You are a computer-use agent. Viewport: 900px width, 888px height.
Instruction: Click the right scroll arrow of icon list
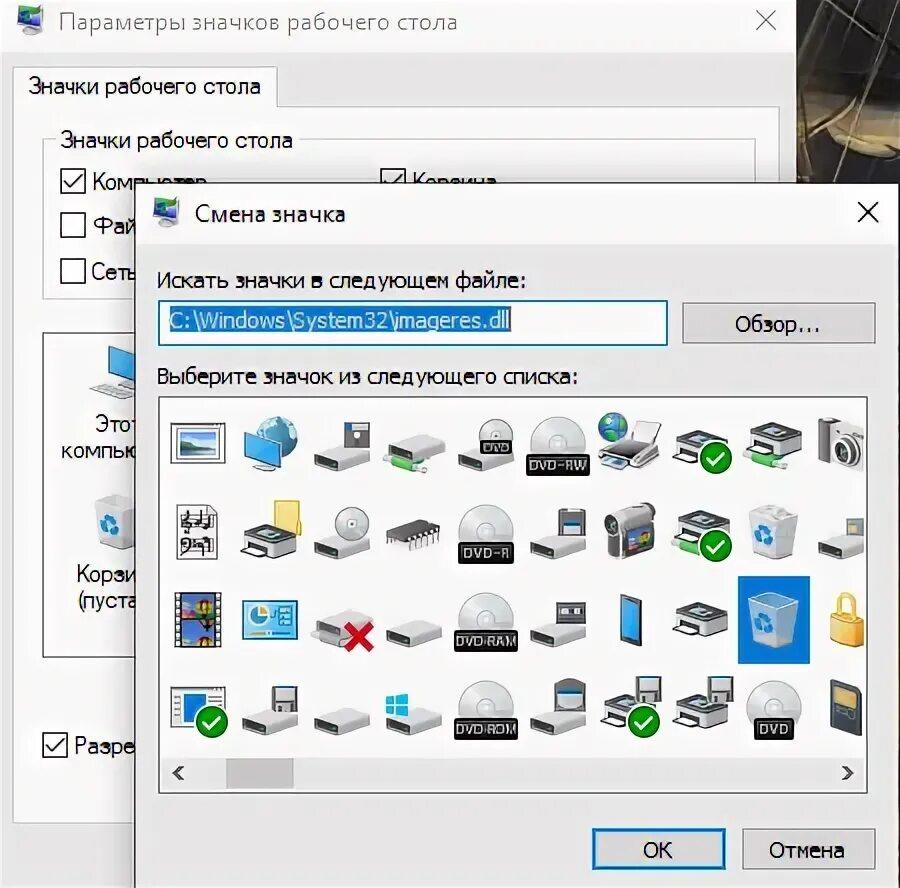point(847,773)
